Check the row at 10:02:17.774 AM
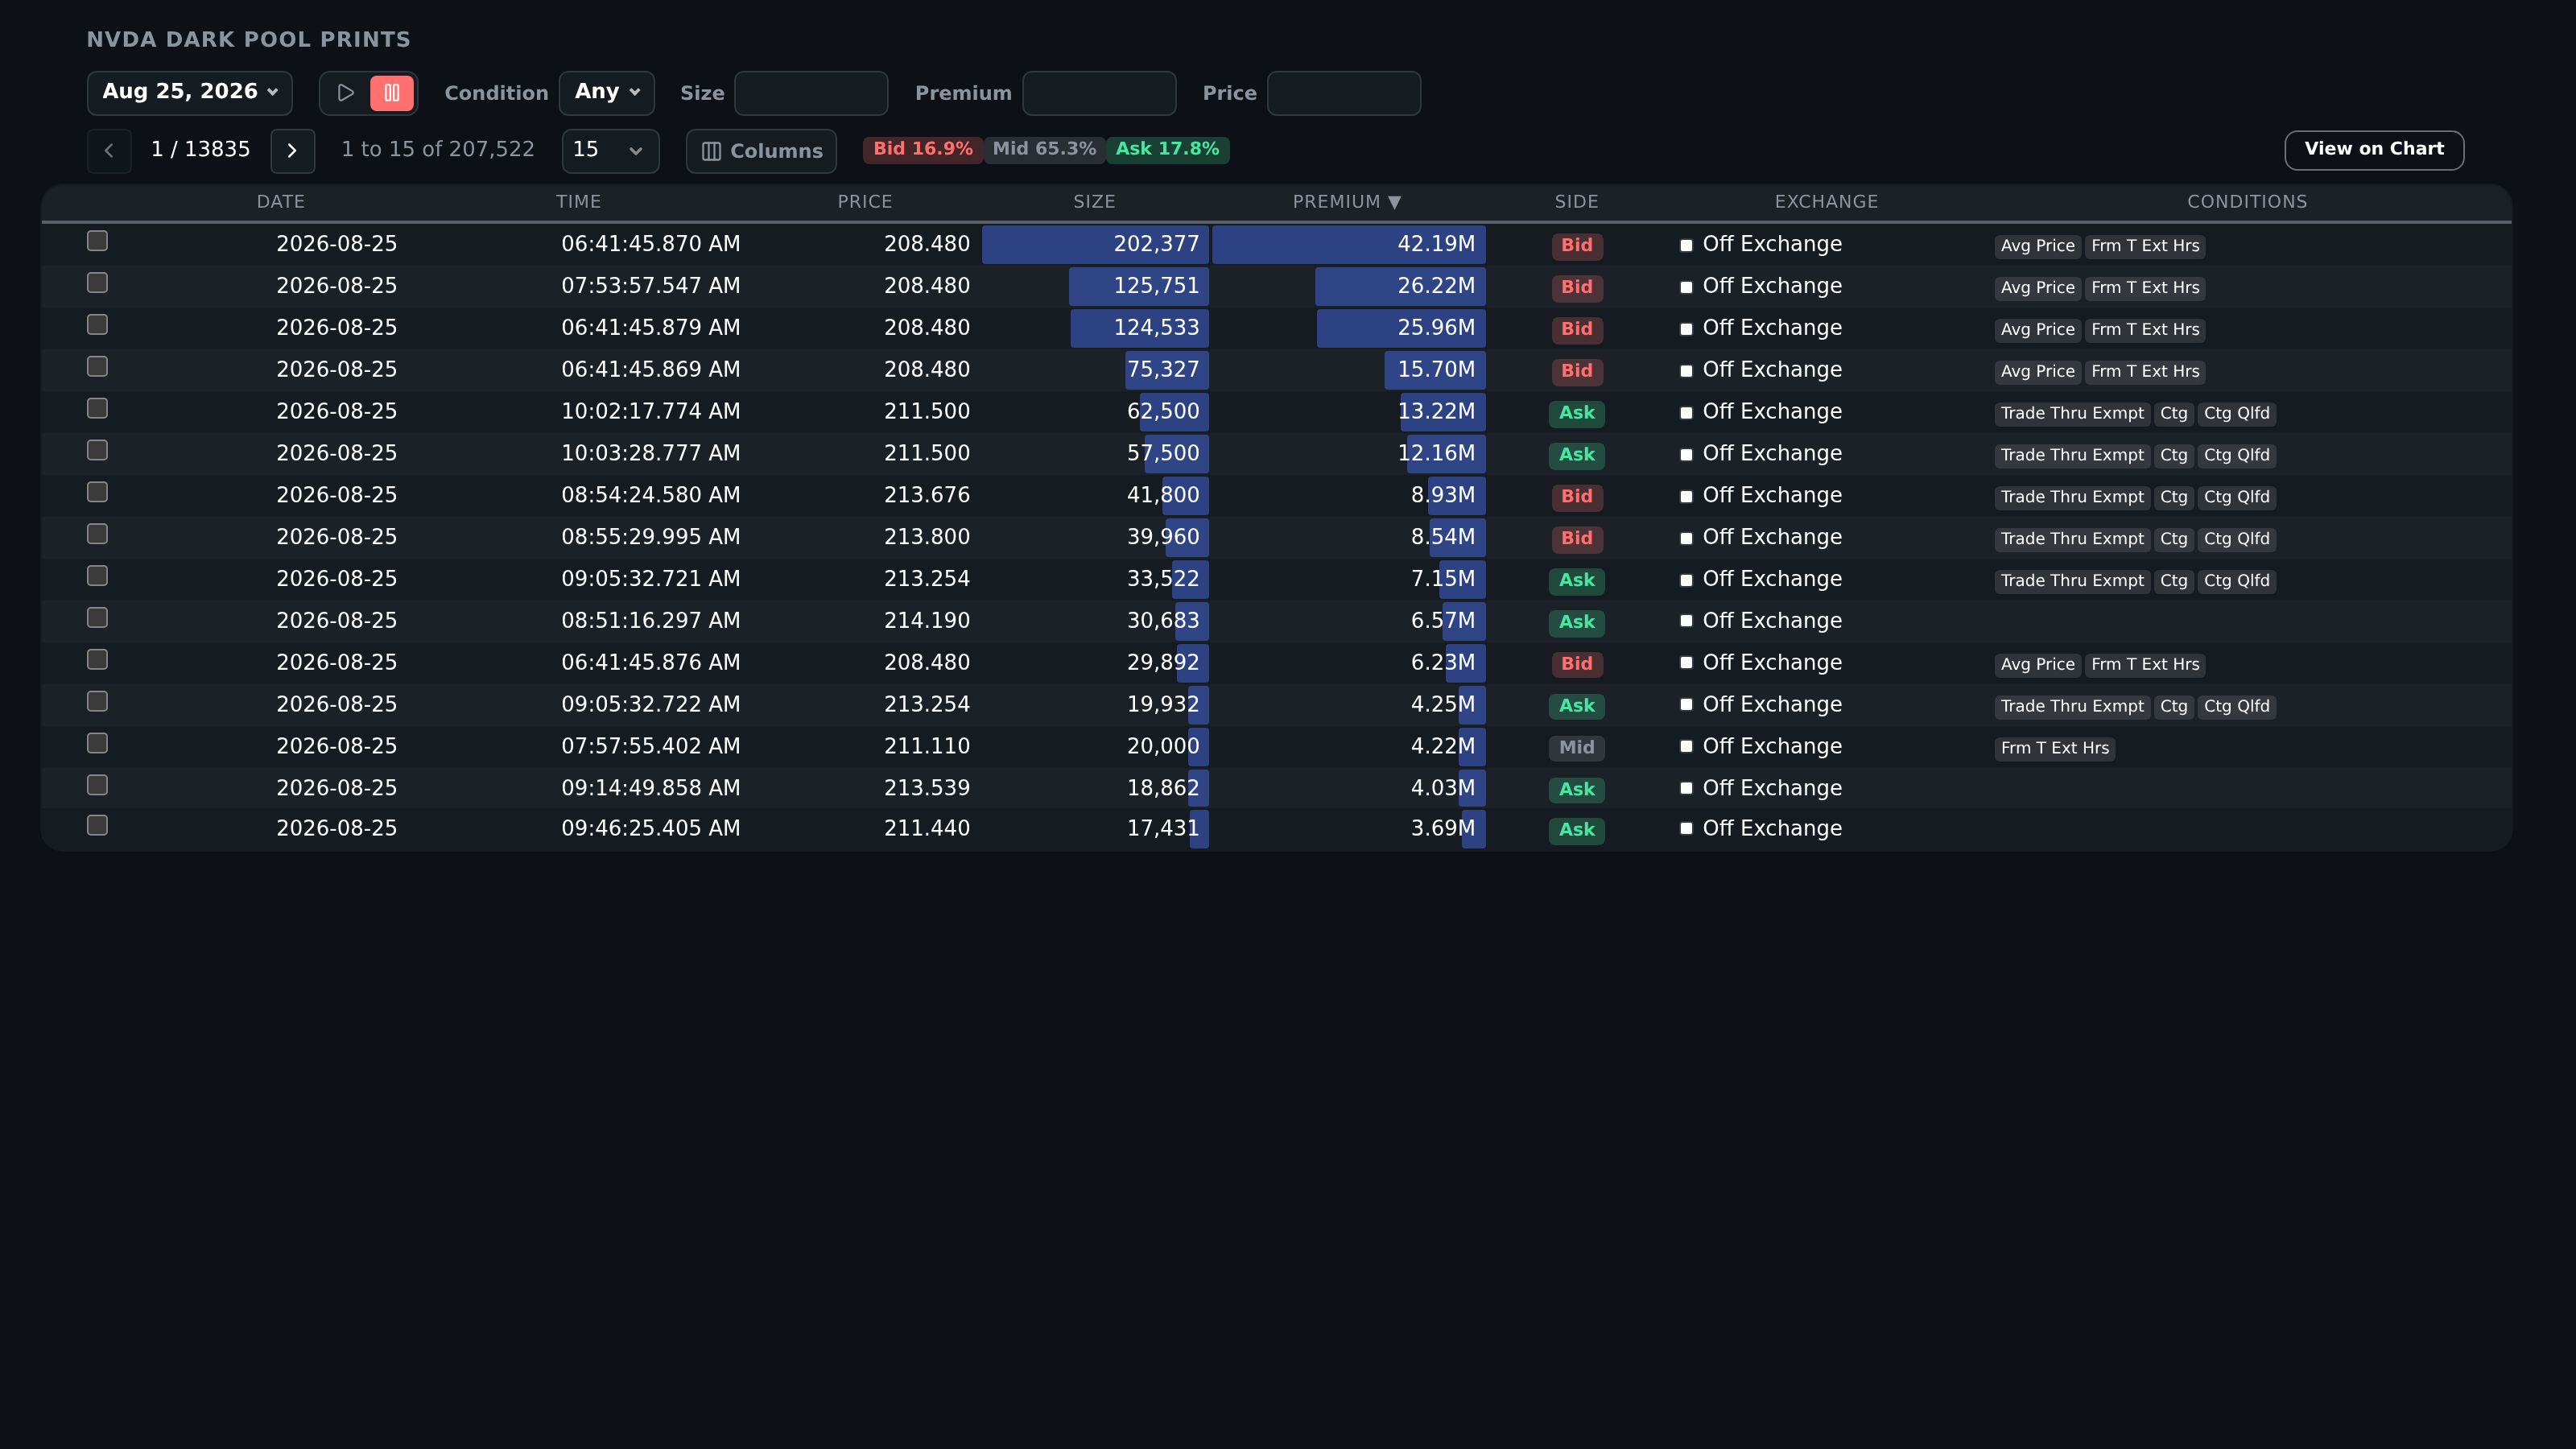Image resolution: width=2576 pixels, height=1449 pixels. [97, 409]
